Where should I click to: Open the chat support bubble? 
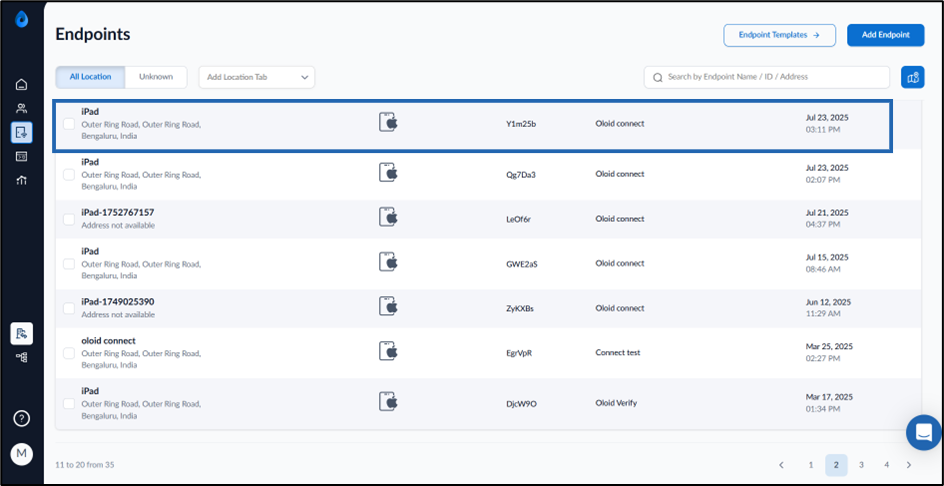tap(924, 432)
